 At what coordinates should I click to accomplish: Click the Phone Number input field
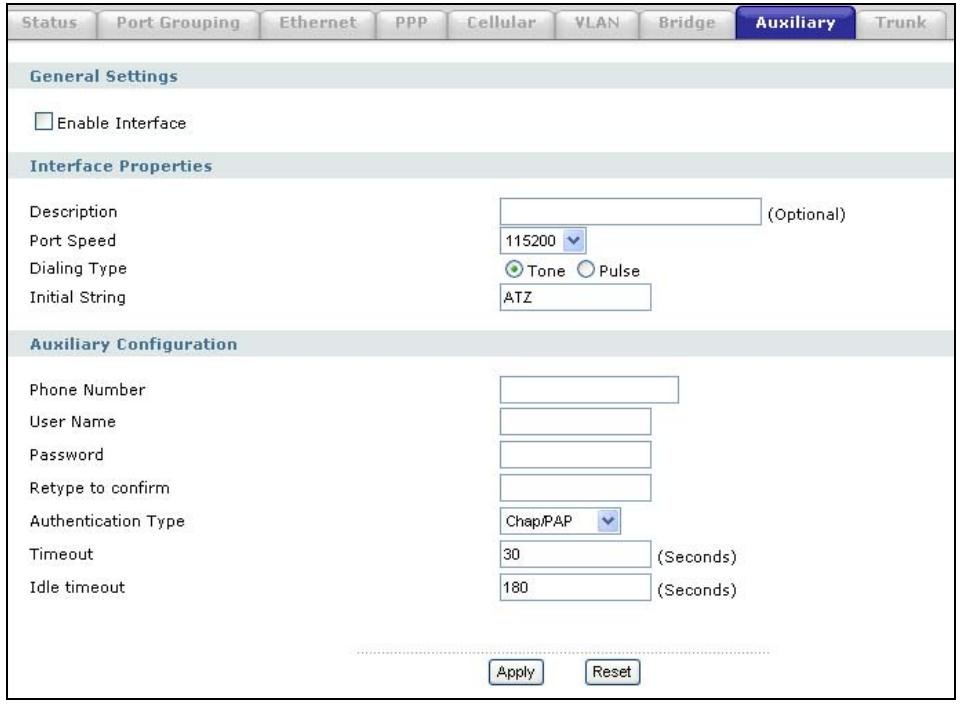590,390
